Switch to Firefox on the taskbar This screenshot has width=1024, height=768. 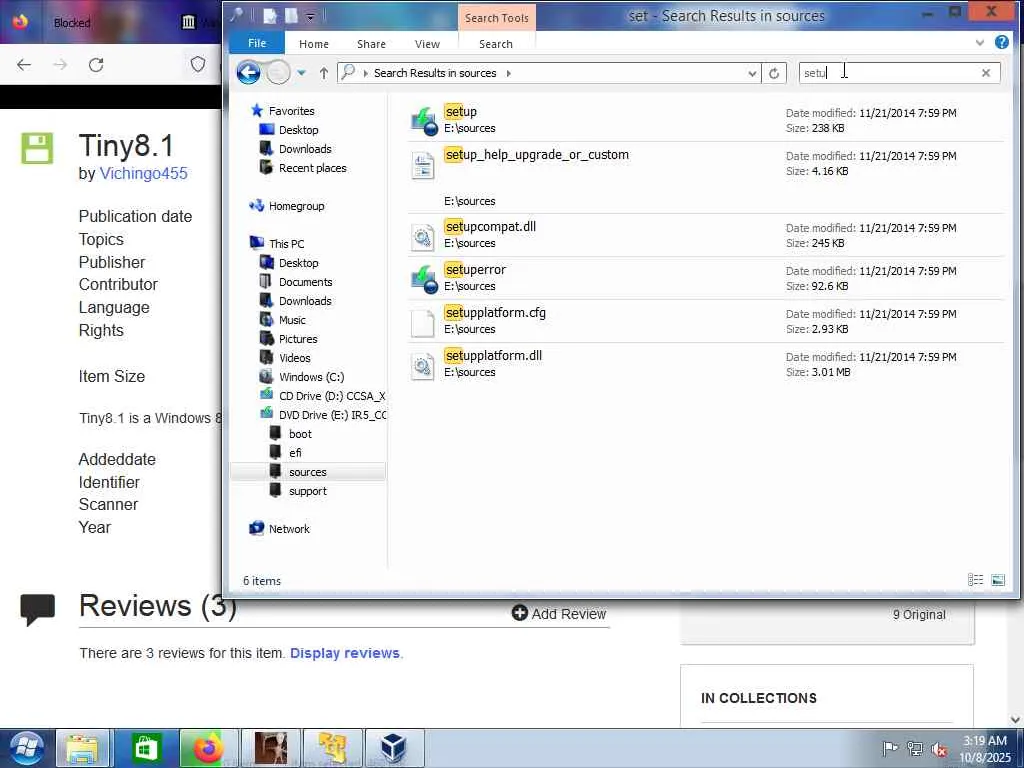[206, 748]
